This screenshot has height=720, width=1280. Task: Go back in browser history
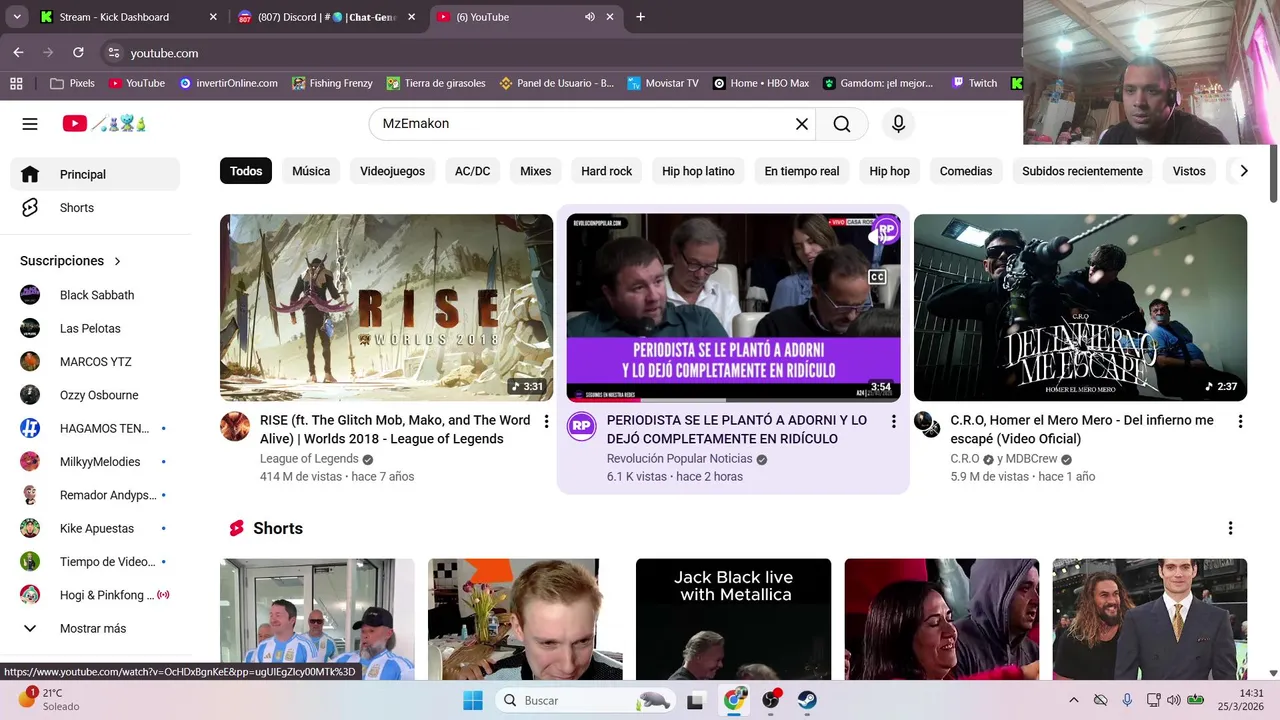tap(18, 53)
